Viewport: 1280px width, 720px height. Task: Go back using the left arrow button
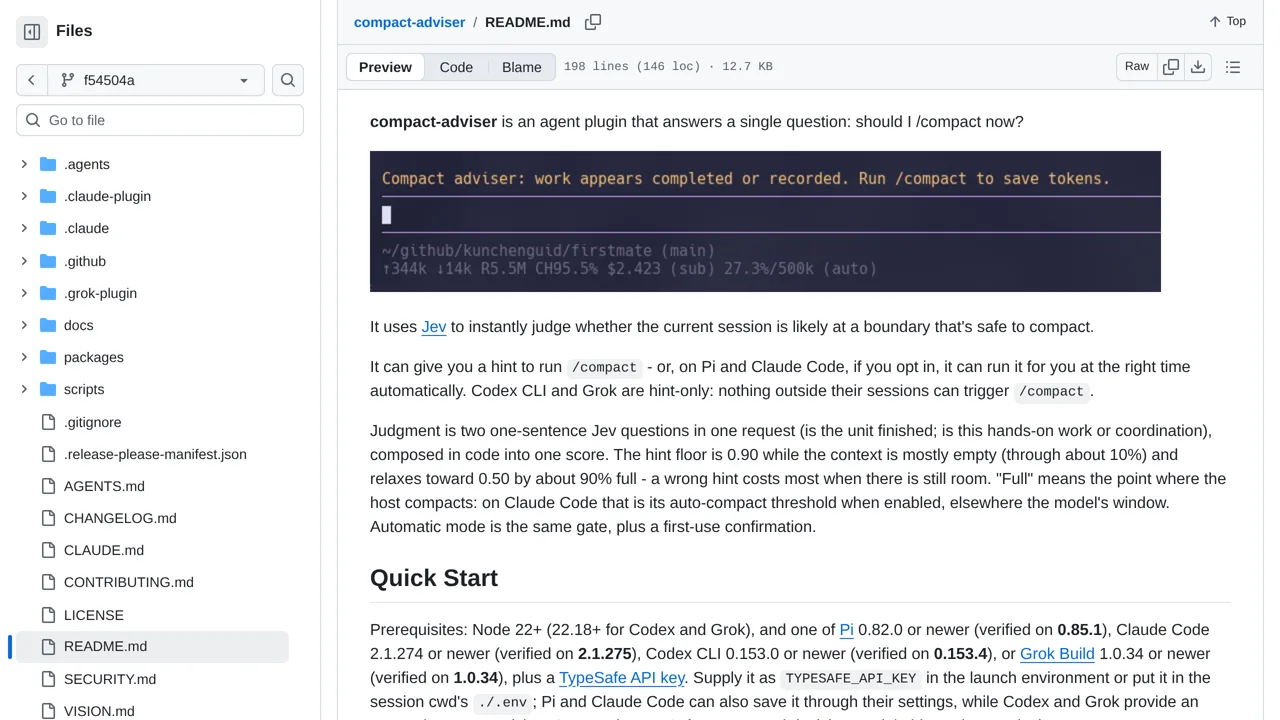coord(31,80)
